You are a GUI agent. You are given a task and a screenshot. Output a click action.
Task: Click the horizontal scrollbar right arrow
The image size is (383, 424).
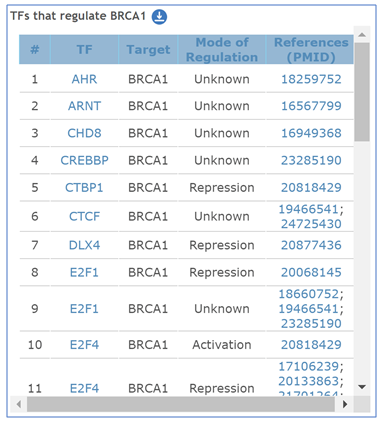tap(345, 404)
